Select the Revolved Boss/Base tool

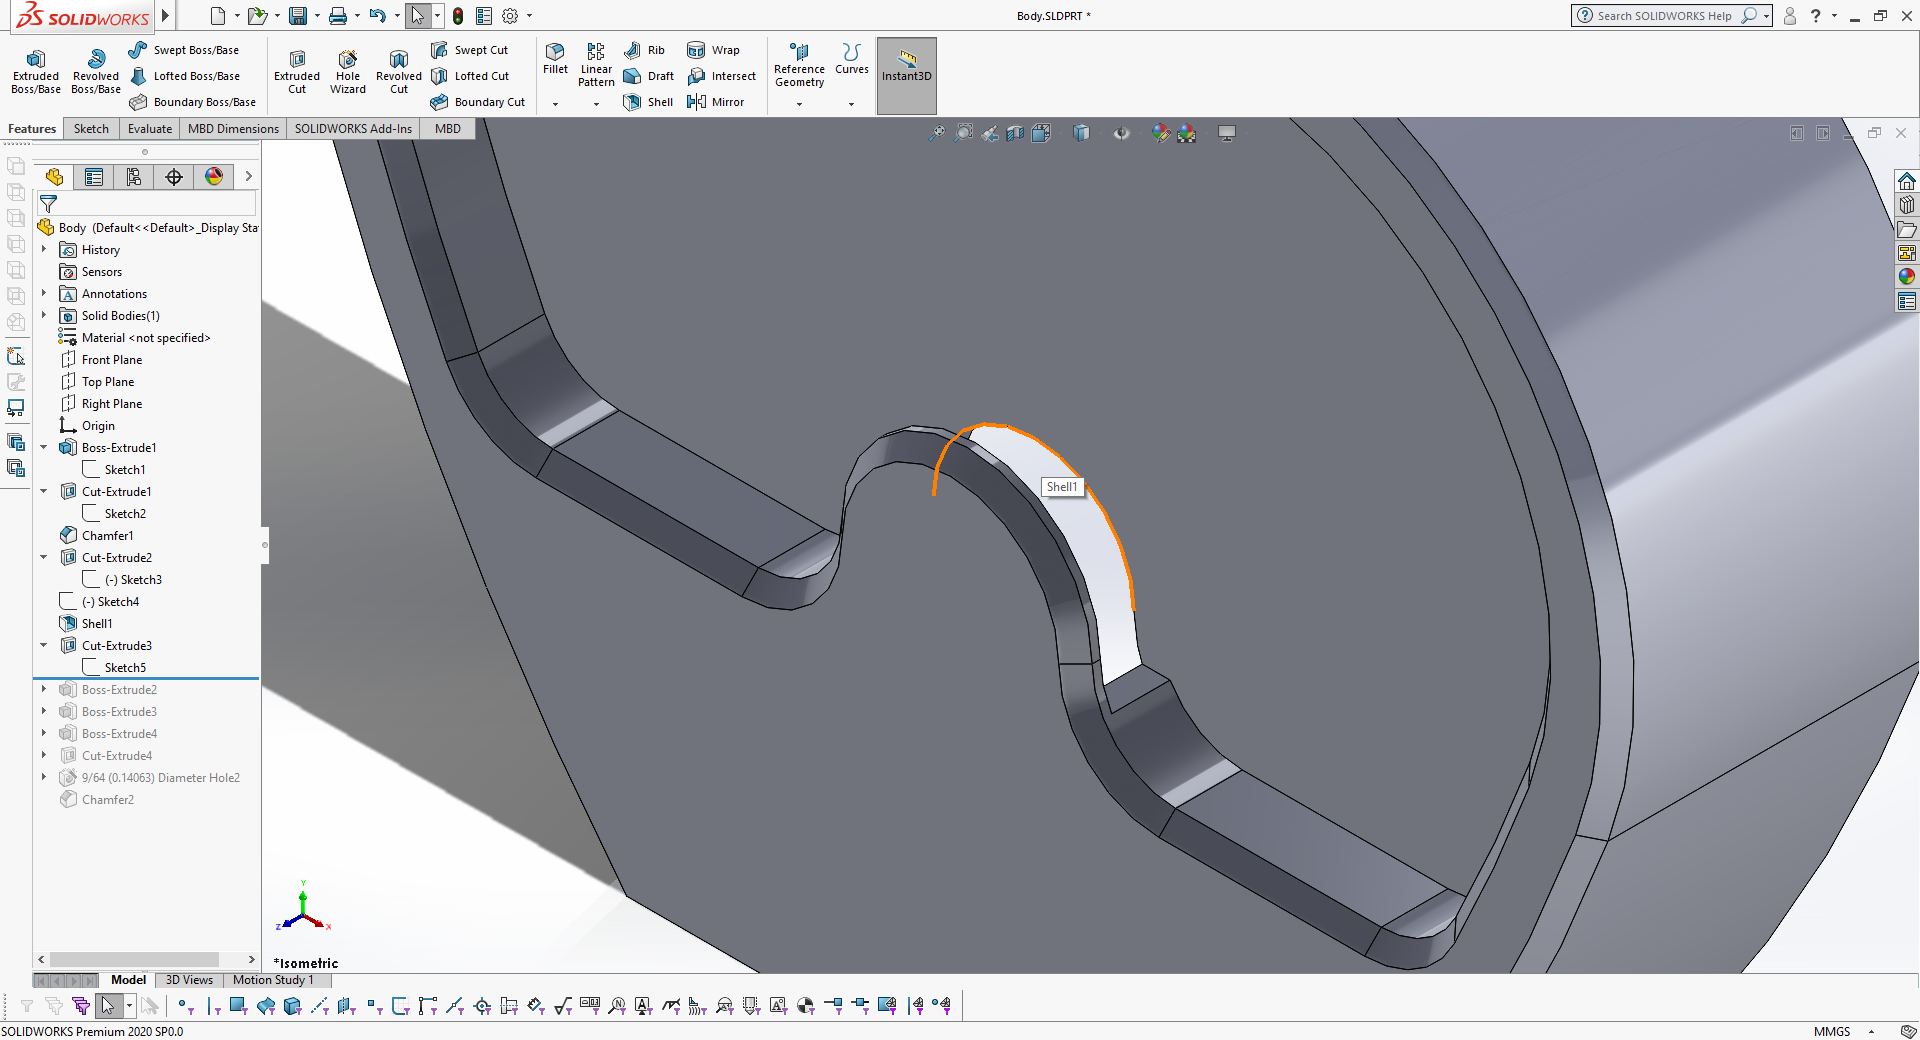tap(96, 72)
